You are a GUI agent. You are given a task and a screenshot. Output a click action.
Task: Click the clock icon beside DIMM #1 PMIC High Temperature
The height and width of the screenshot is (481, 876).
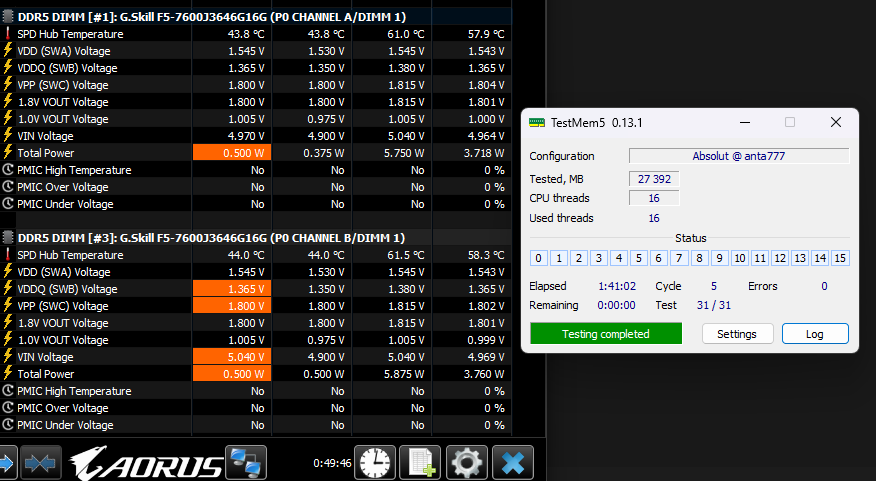pos(8,169)
